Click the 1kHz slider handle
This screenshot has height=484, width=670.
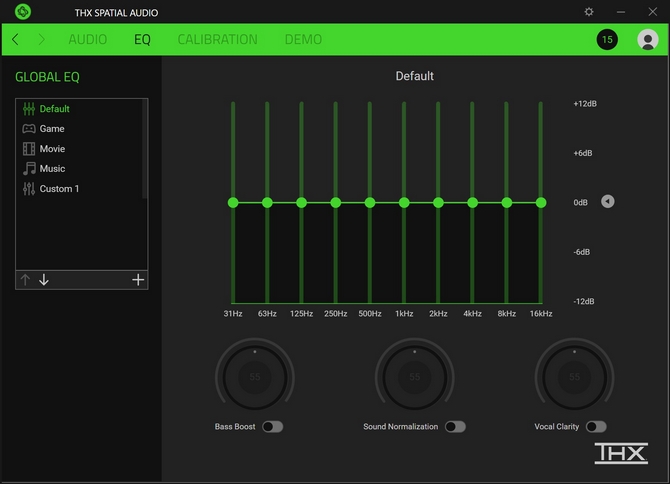(x=404, y=202)
